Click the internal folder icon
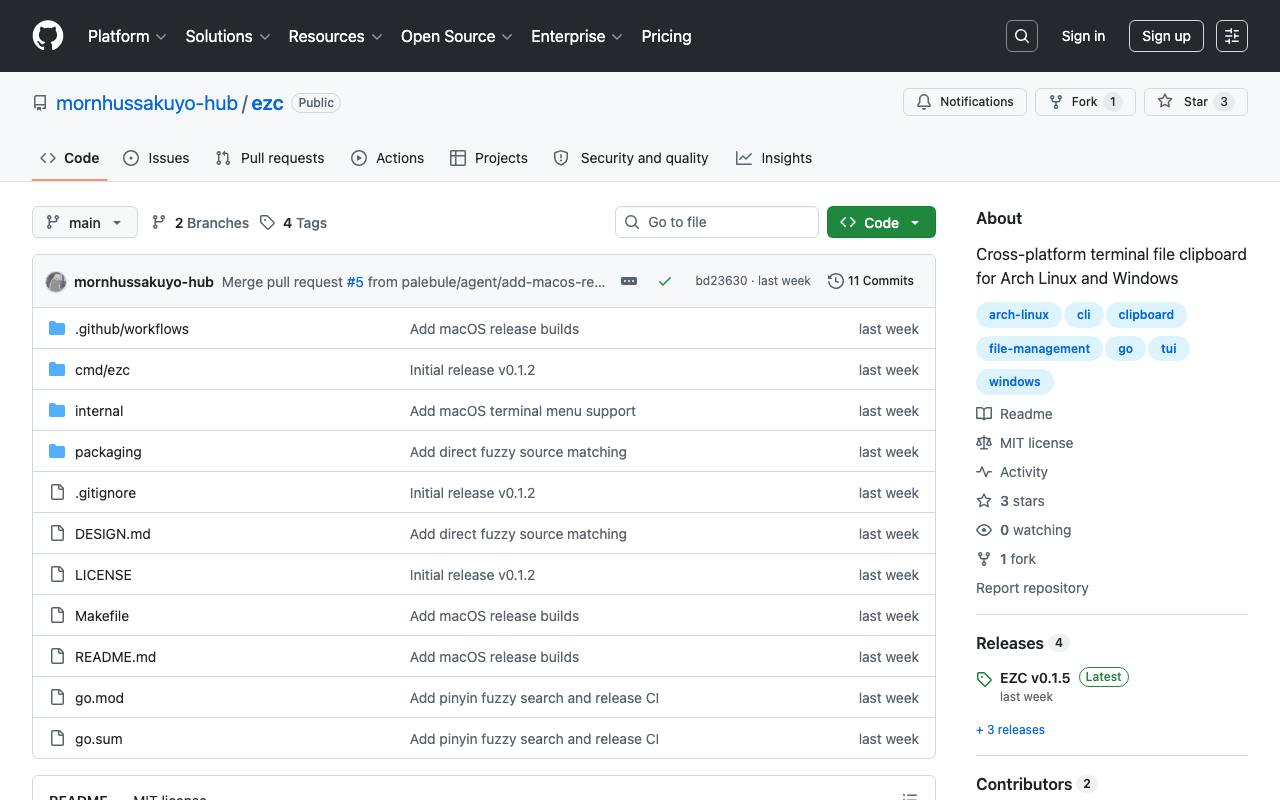 click(x=57, y=411)
